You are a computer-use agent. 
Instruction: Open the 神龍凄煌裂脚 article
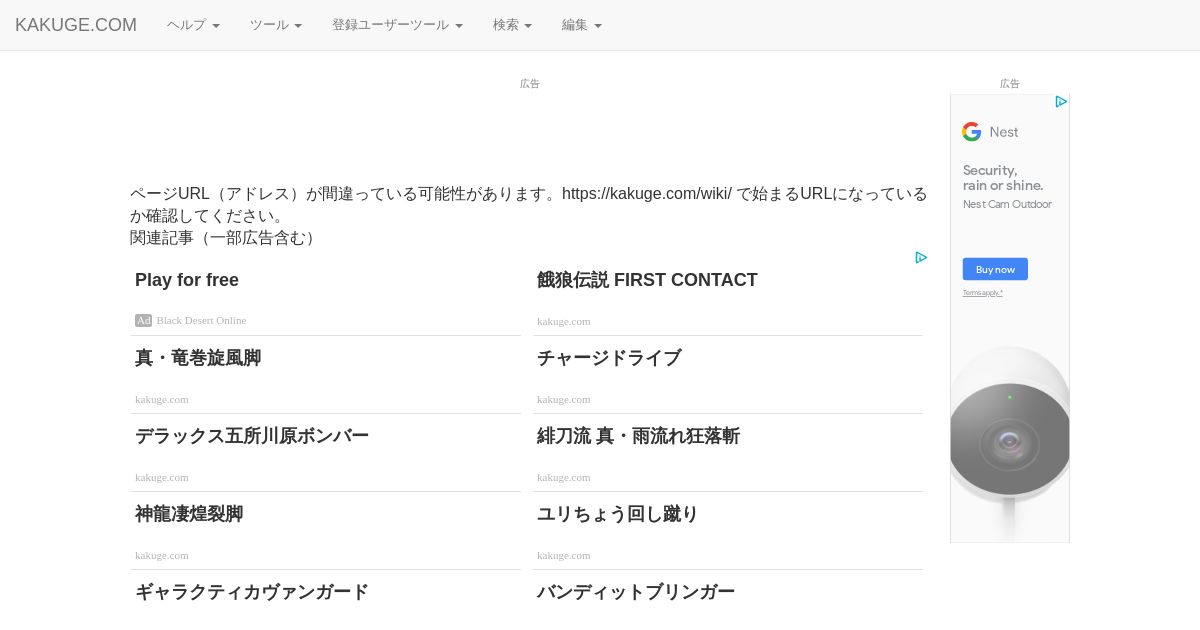tap(189, 514)
